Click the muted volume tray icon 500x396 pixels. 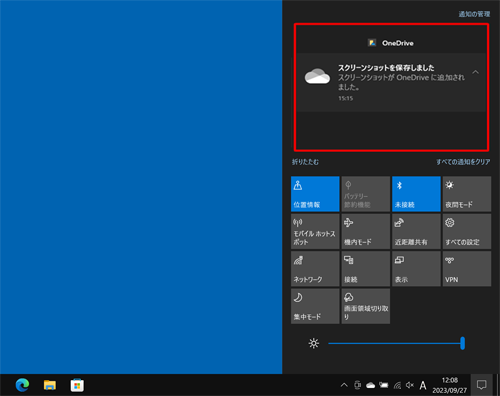(410, 385)
